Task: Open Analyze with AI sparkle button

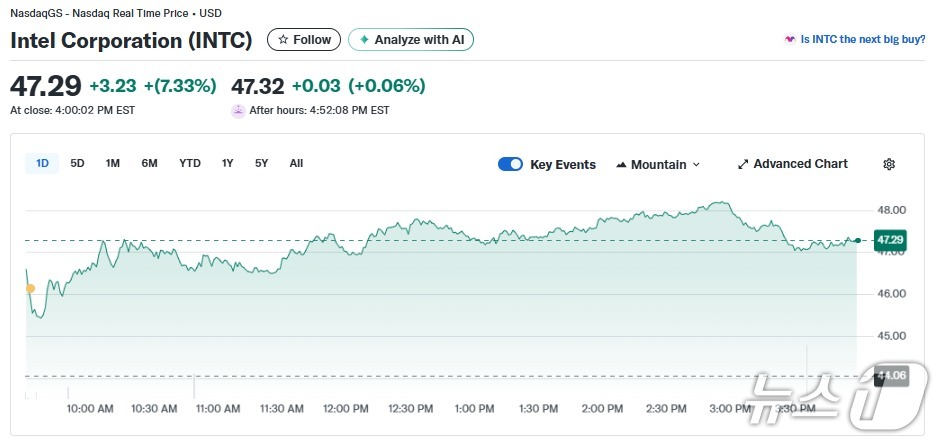Action: click(x=410, y=40)
